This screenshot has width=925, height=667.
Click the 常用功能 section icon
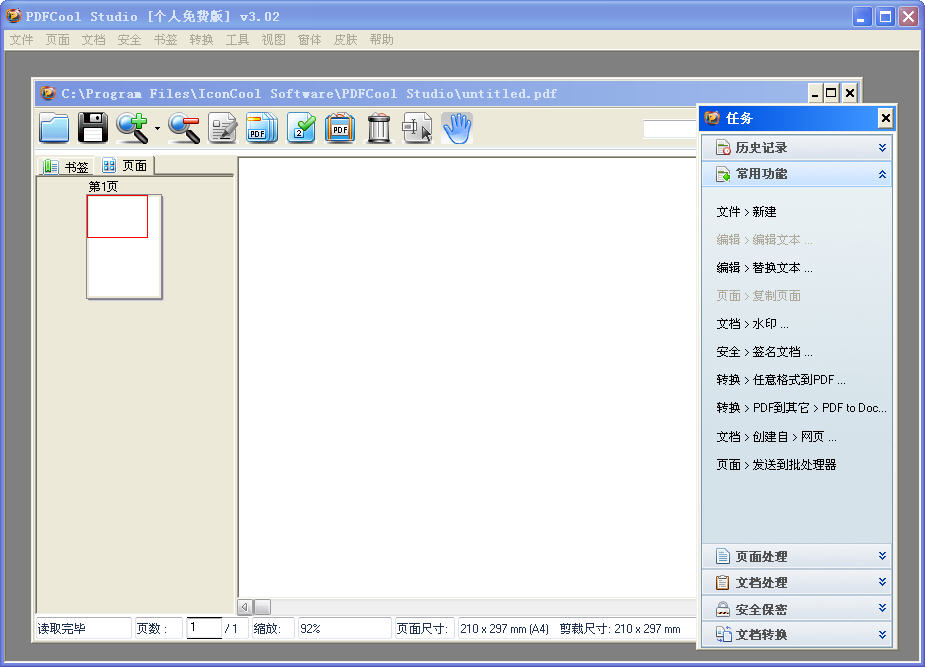click(723, 174)
